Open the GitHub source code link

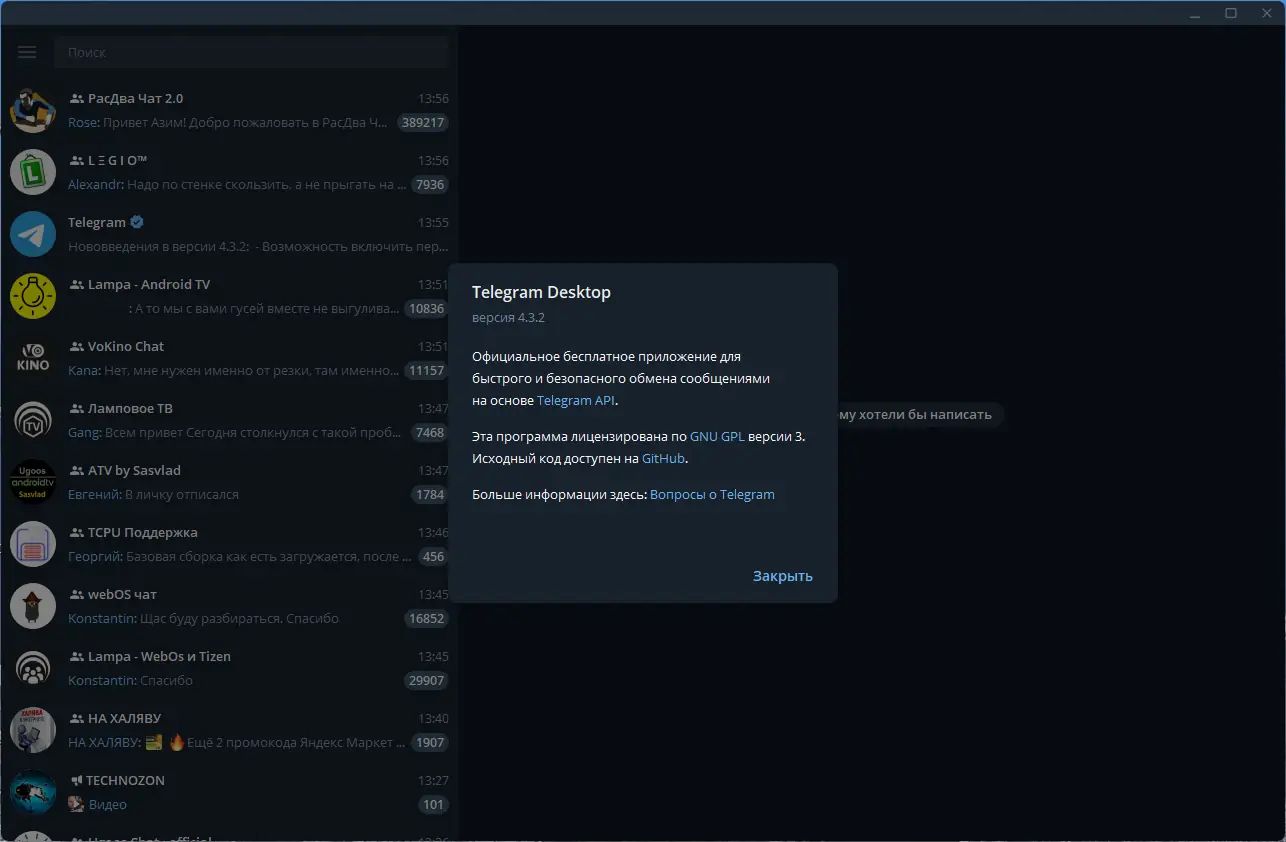tap(664, 458)
